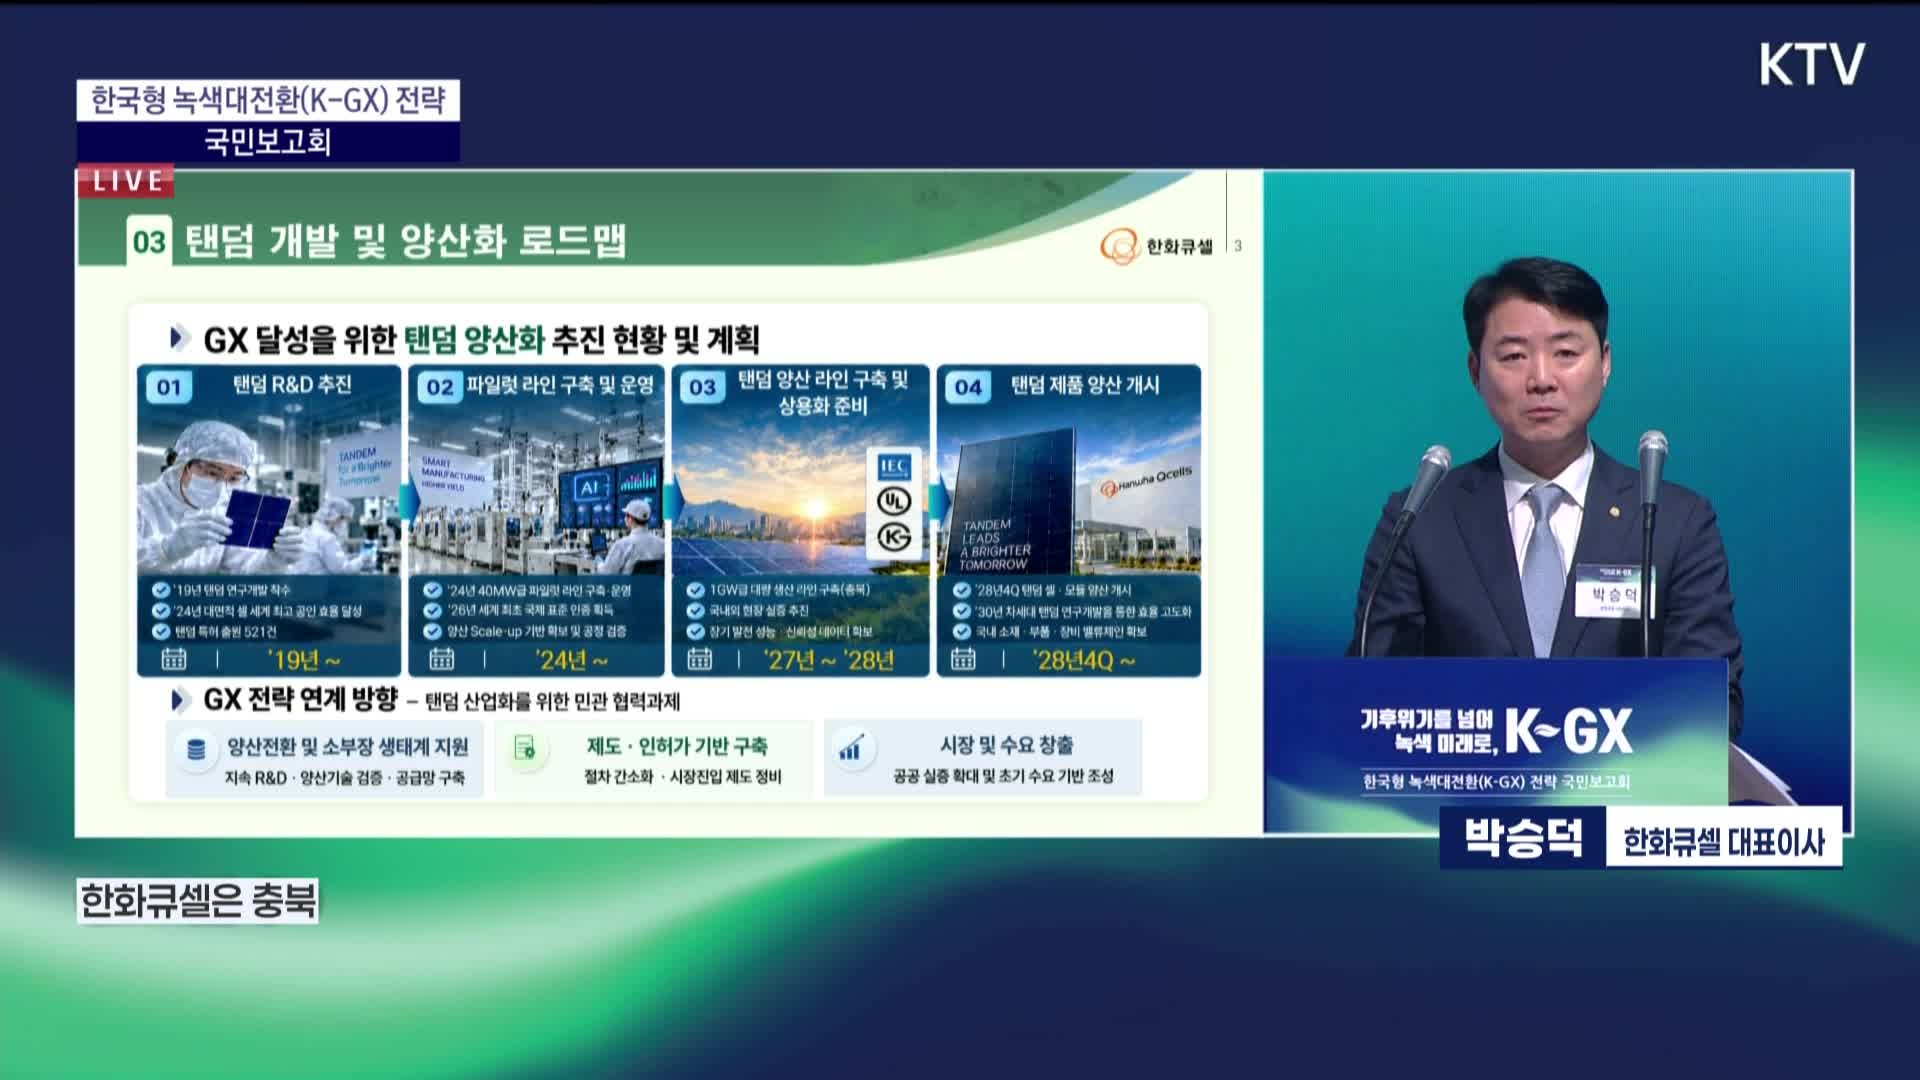Click the 01 step number badge
The height and width of the screenshot is (1080, 1920).
point(169,387)
